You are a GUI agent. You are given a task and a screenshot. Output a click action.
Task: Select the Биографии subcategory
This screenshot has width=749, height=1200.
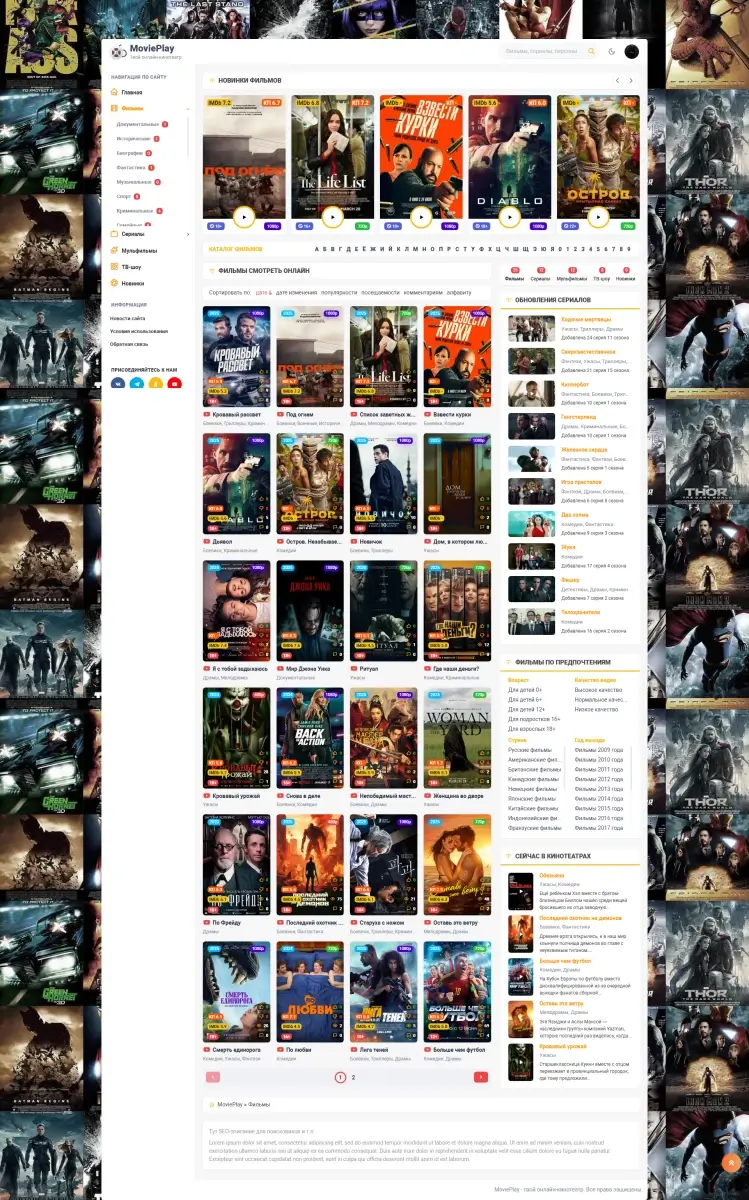point(130,153)
